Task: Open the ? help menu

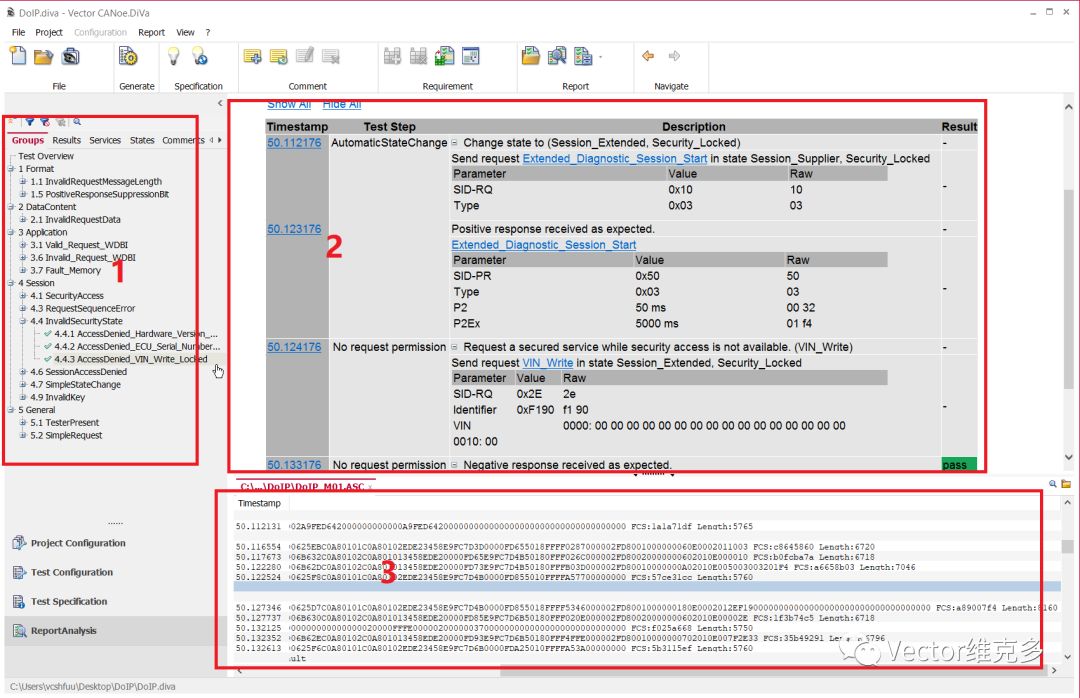Action: click(207, 32)
